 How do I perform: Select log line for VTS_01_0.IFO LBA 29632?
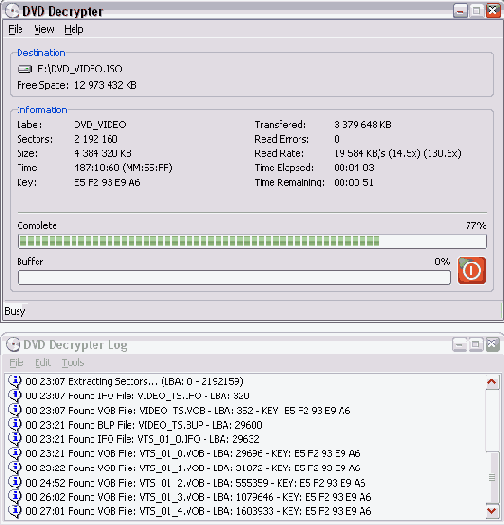[x=142, y=439]
